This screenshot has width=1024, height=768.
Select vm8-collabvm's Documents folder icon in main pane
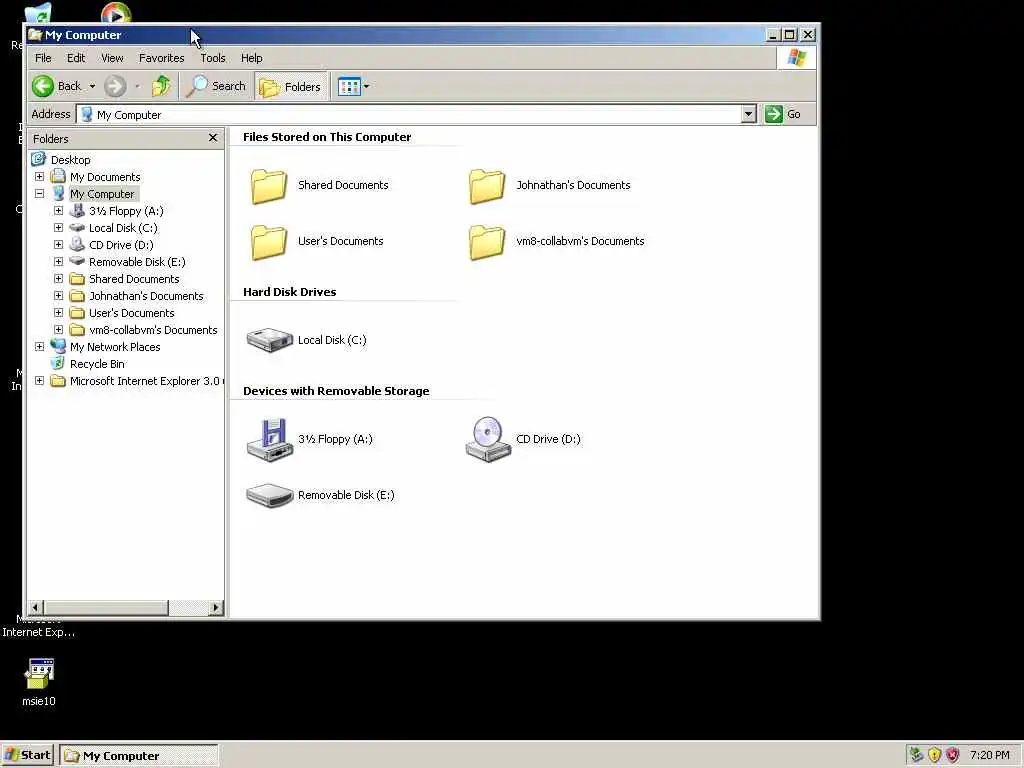[x=487, y=242]
